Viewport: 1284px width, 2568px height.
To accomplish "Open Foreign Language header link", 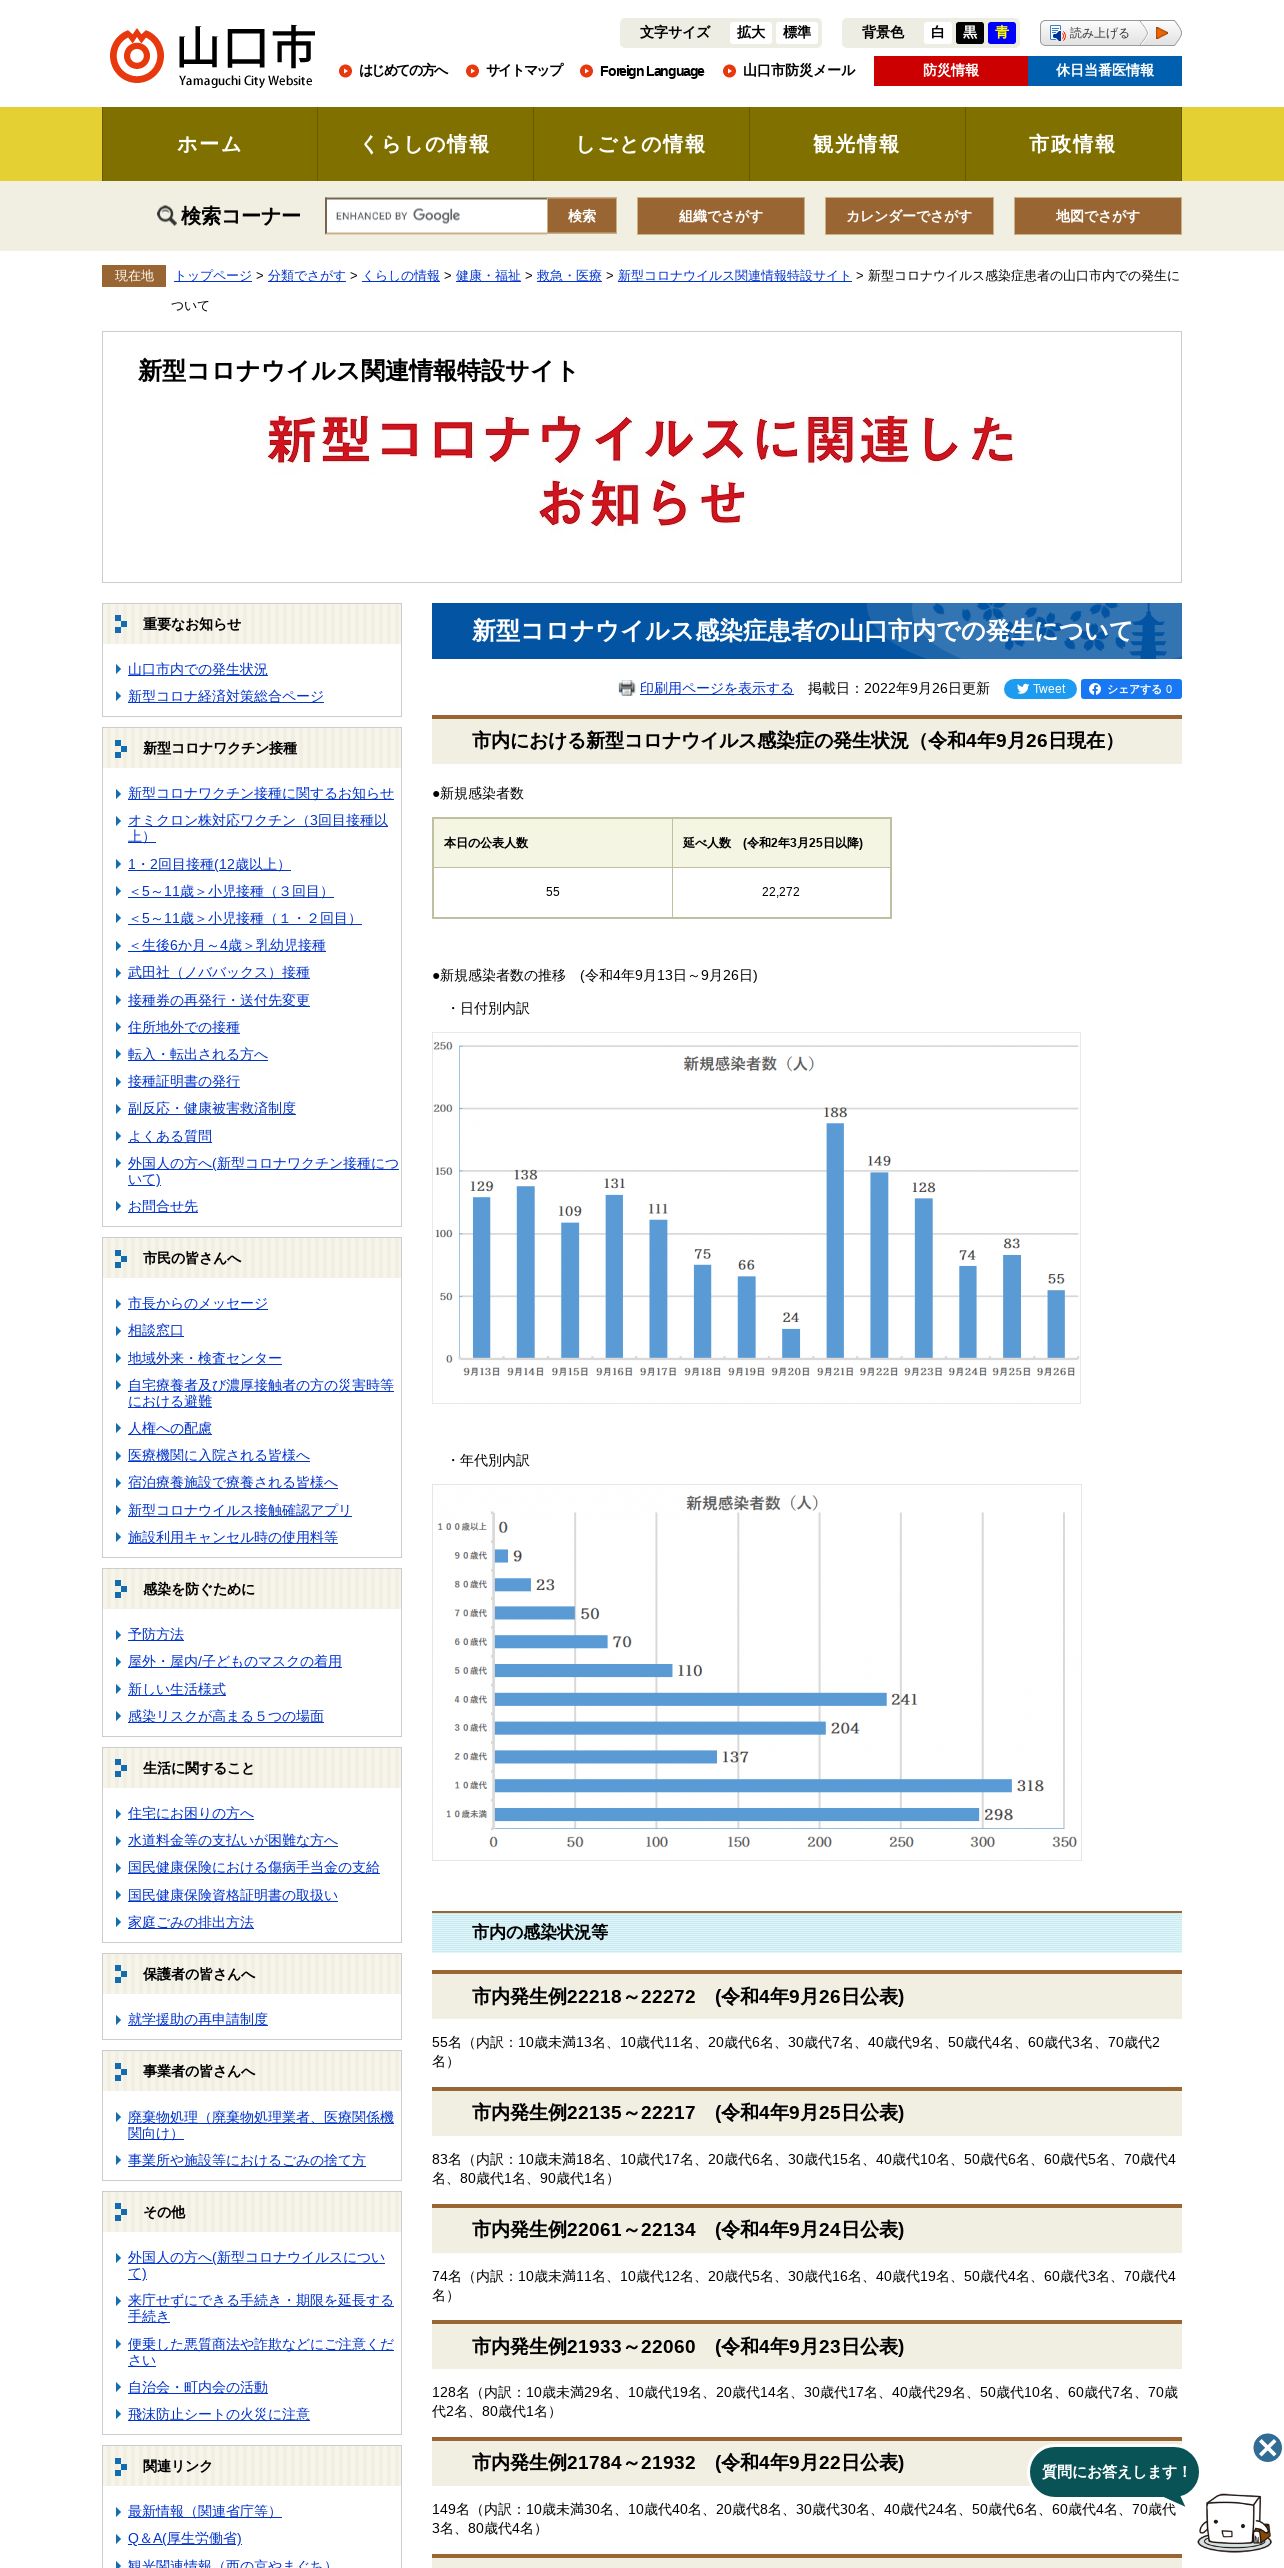I will [x=652, y=71].
